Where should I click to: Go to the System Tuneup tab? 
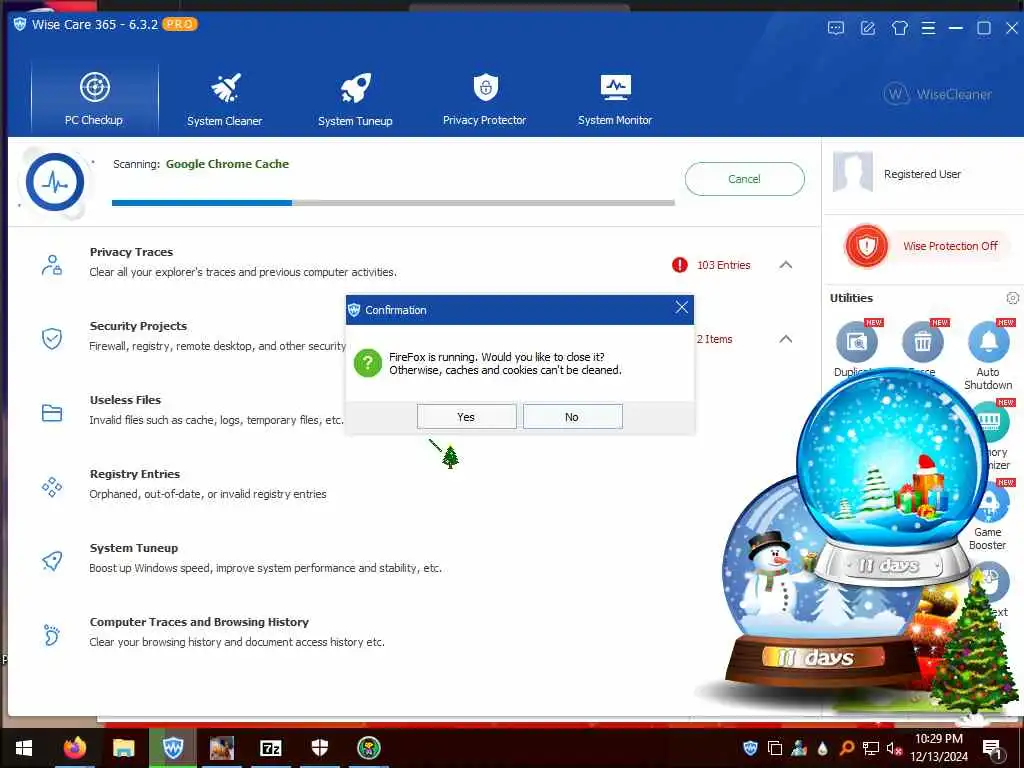tap(355, 99)
